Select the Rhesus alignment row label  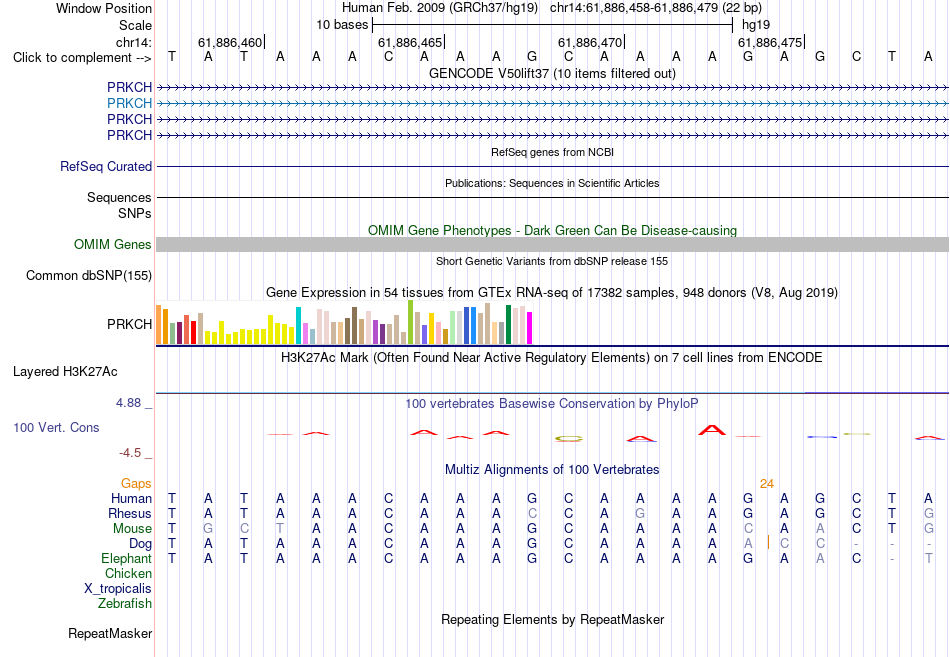coord(130,513)
